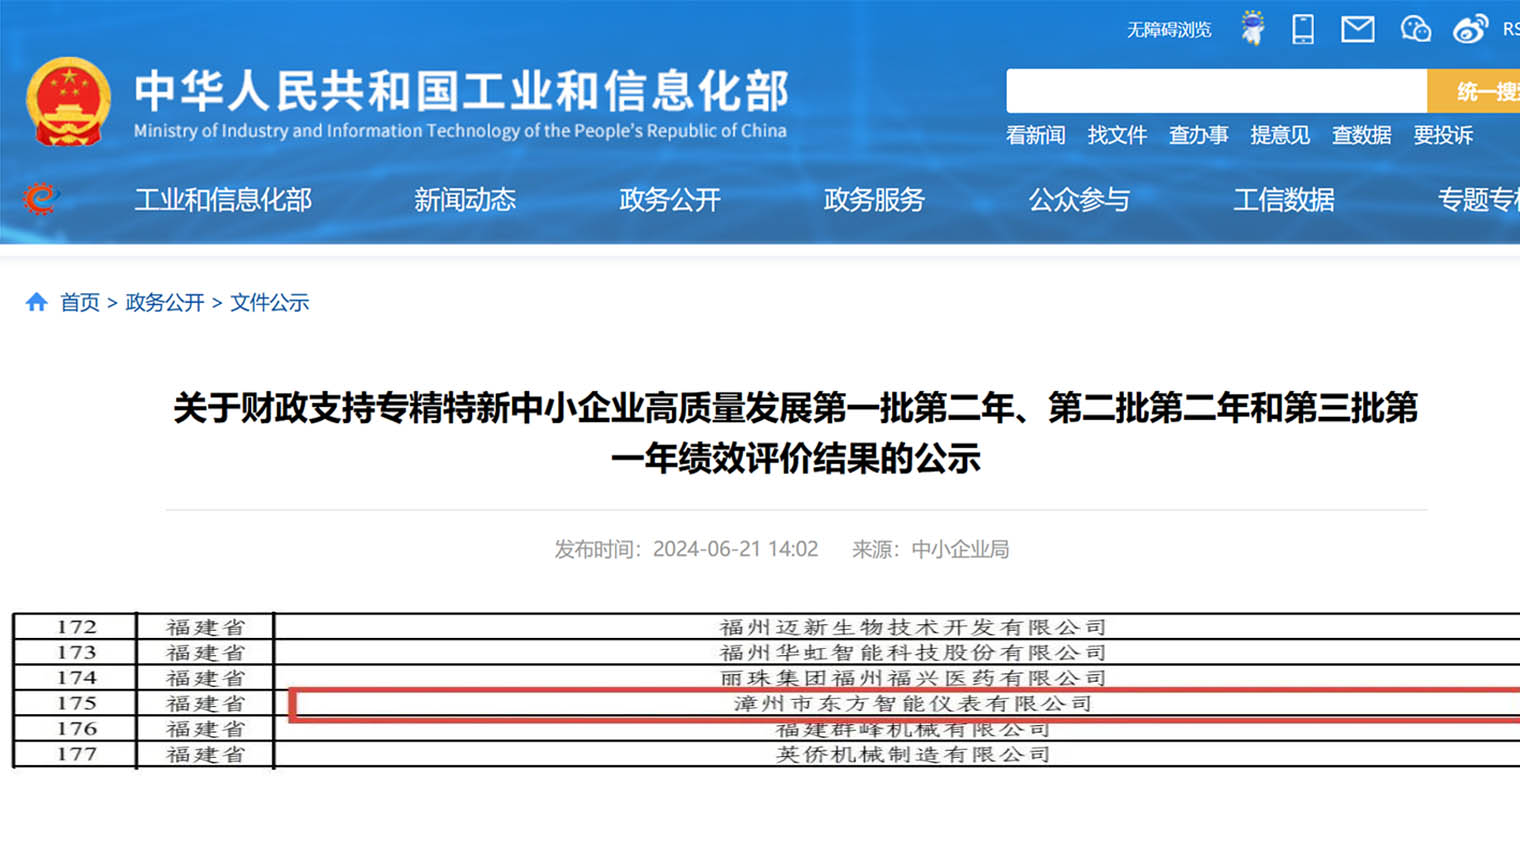Image resolution: width=1520 pixels, height=855 pixels.
Task: Open the Weibo icon
Action: tap(1470, 29)
